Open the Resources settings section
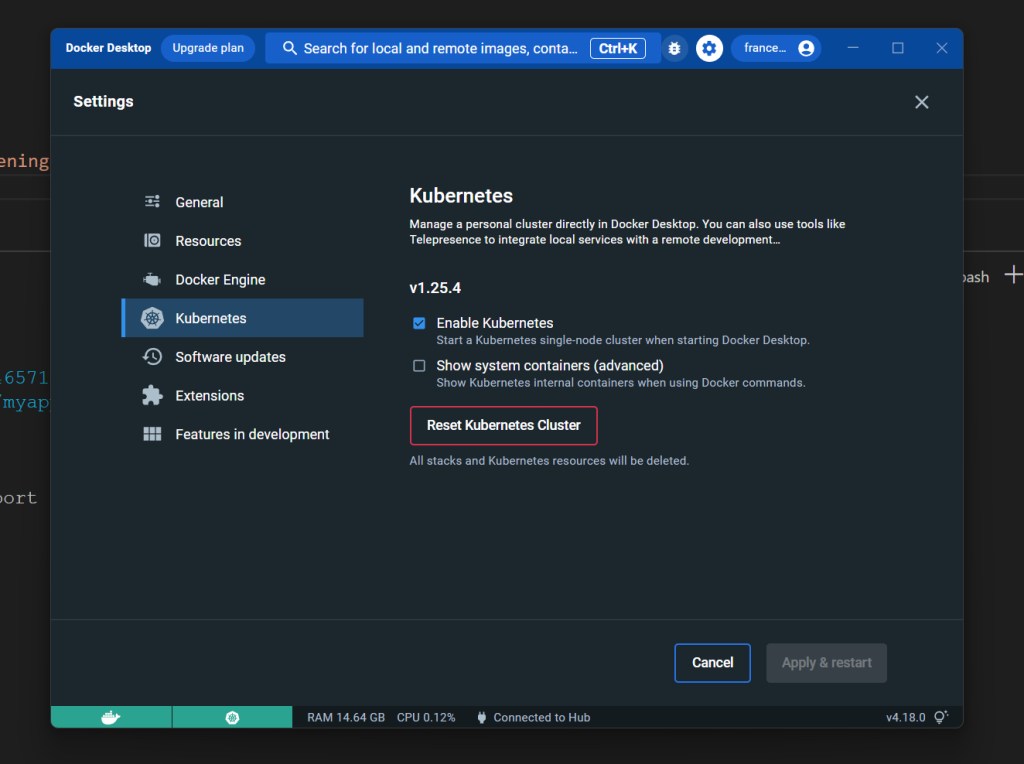 pyautogui.click(x=210, y=241)
